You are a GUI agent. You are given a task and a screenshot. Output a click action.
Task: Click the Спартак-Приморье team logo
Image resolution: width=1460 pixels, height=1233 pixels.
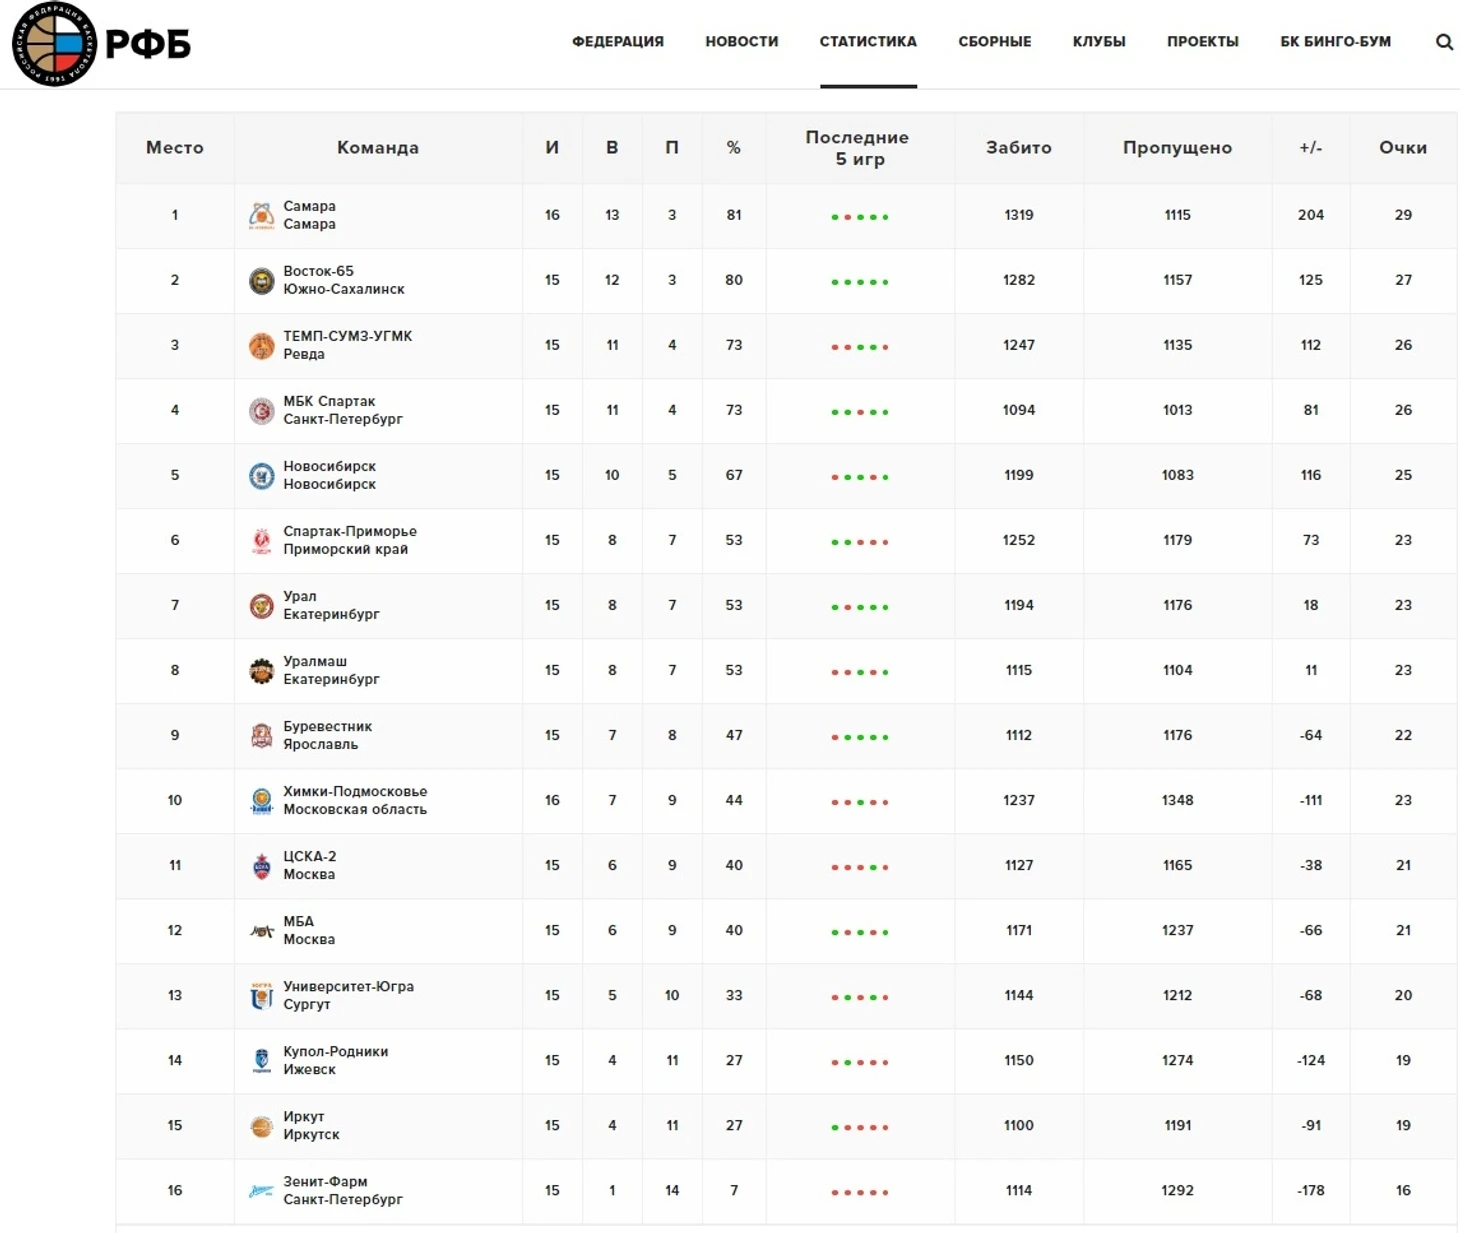coord(261,540)
